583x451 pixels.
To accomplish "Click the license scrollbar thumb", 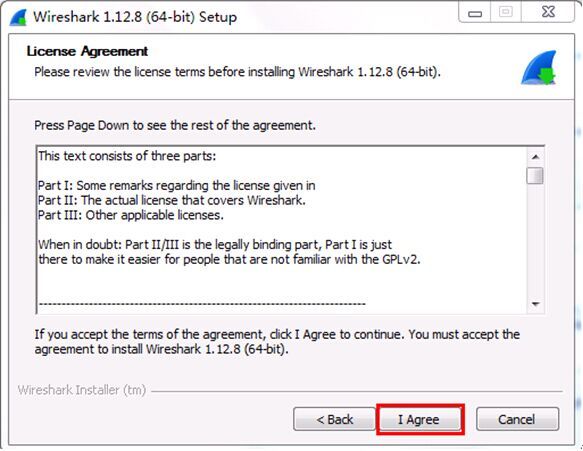I will 535,175.
